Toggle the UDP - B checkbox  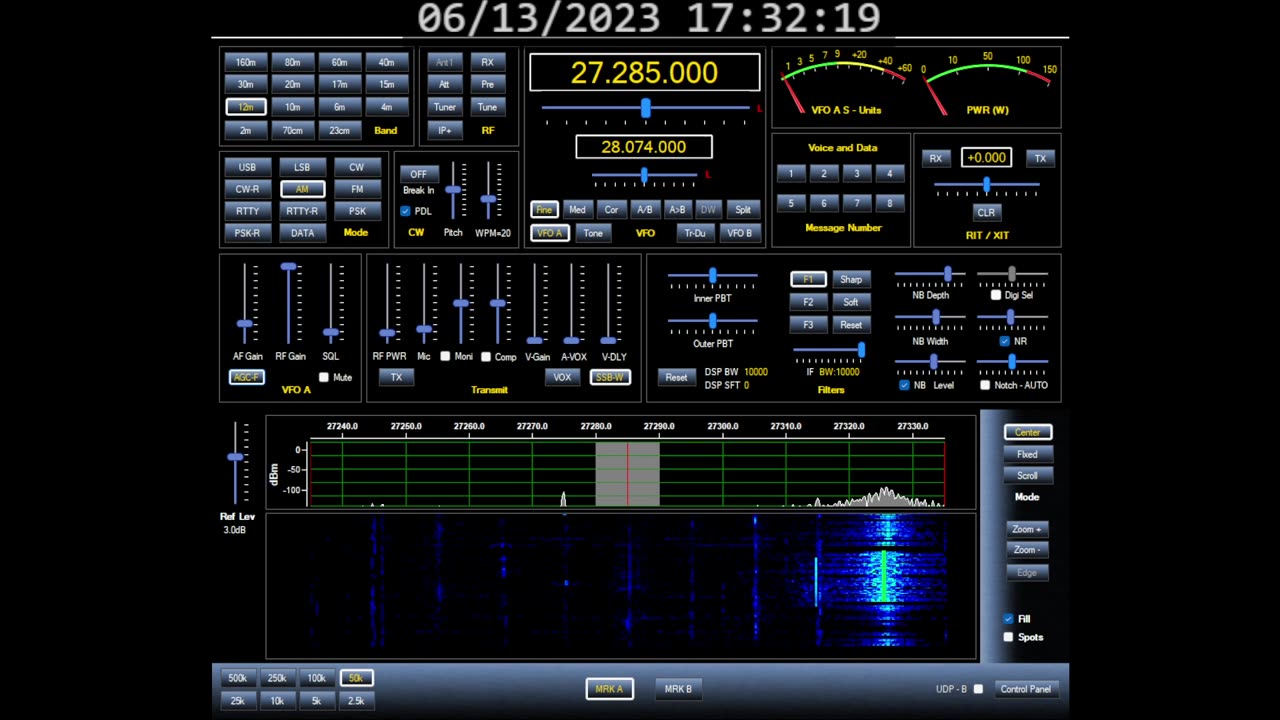(978, 689)
